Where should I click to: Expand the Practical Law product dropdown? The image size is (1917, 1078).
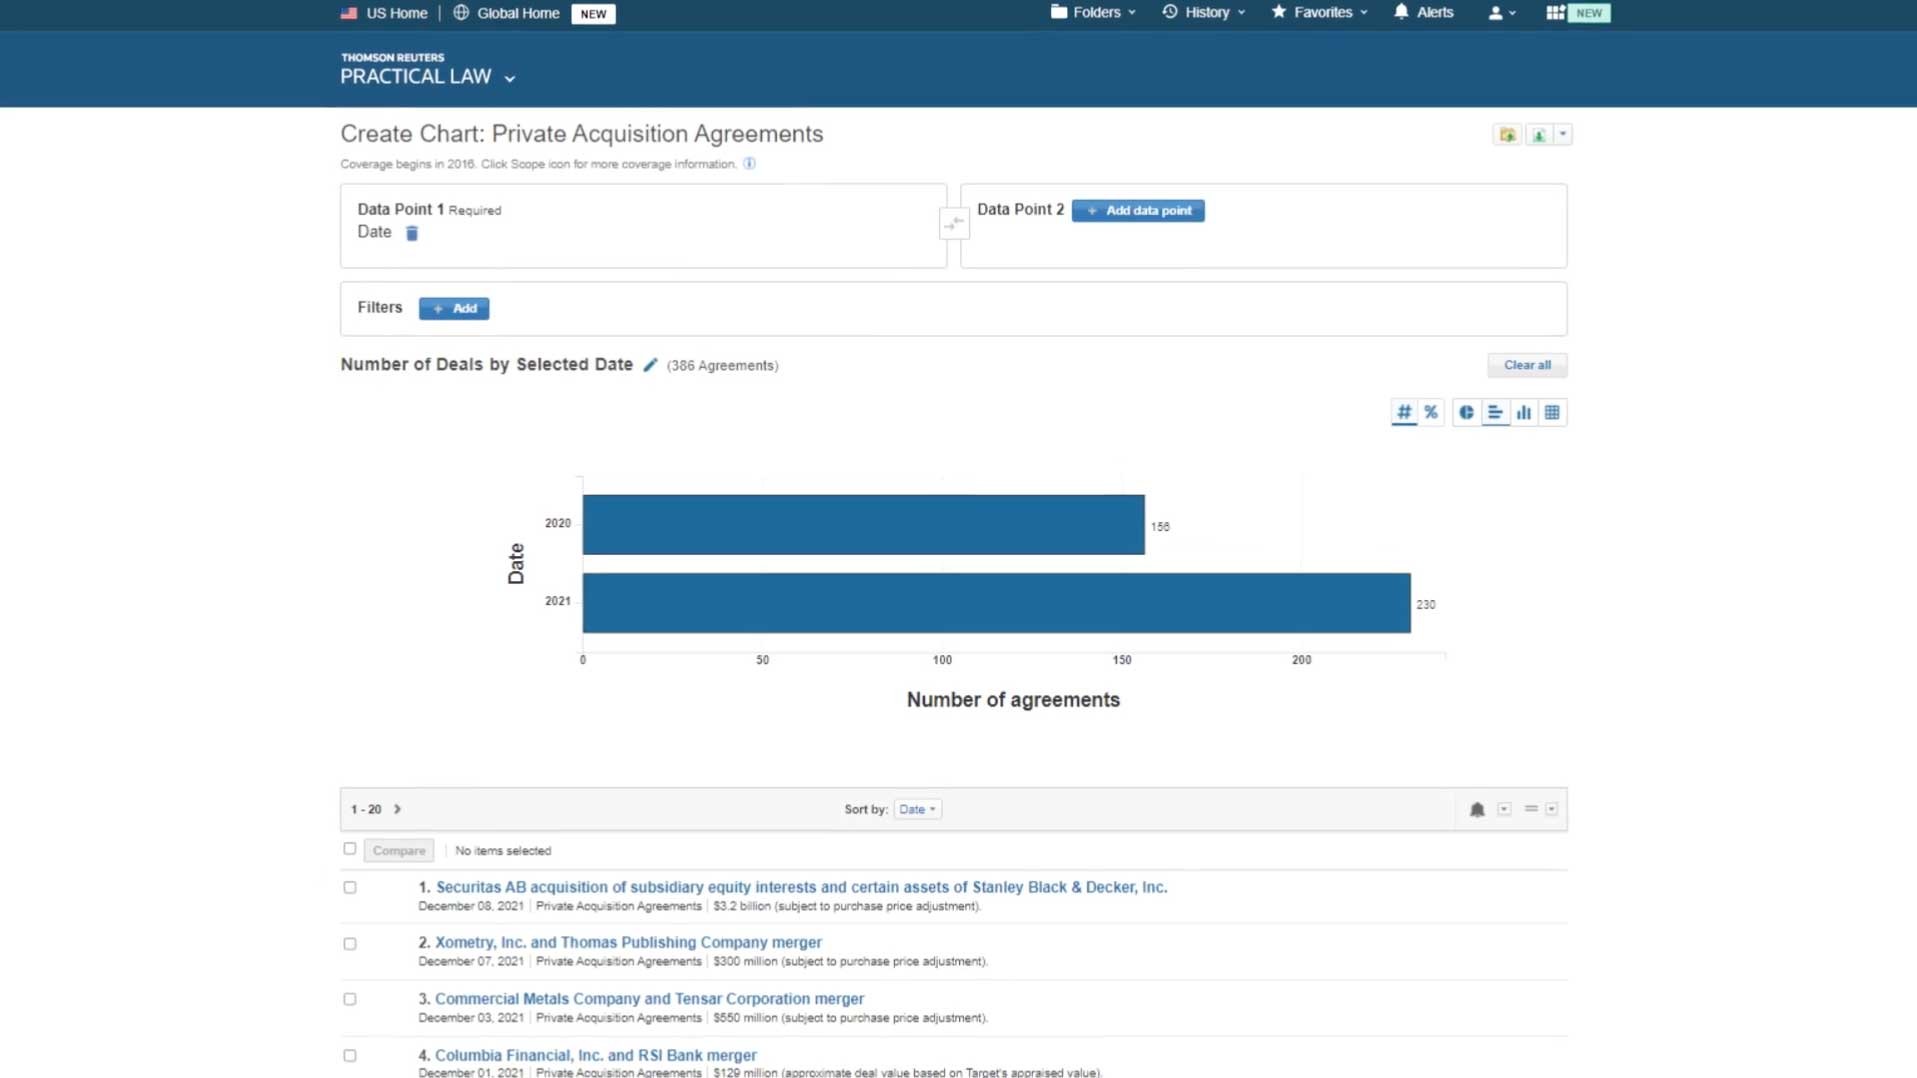pyautogui.click(x=509, y=78)
